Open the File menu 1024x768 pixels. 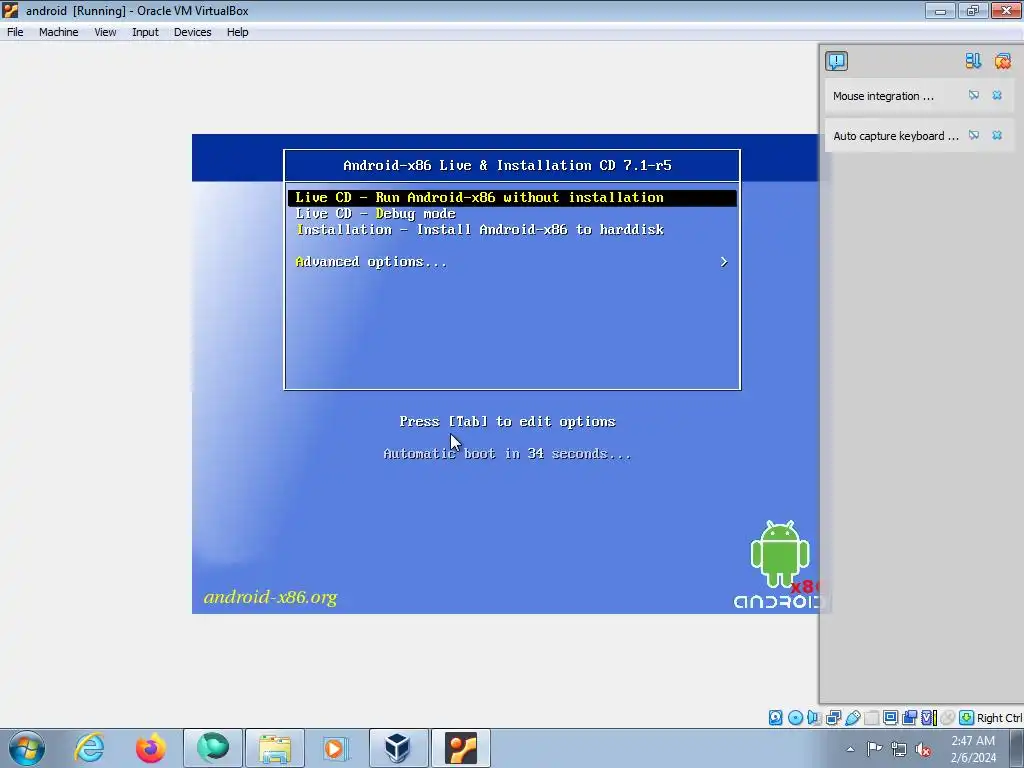(15, 32)
